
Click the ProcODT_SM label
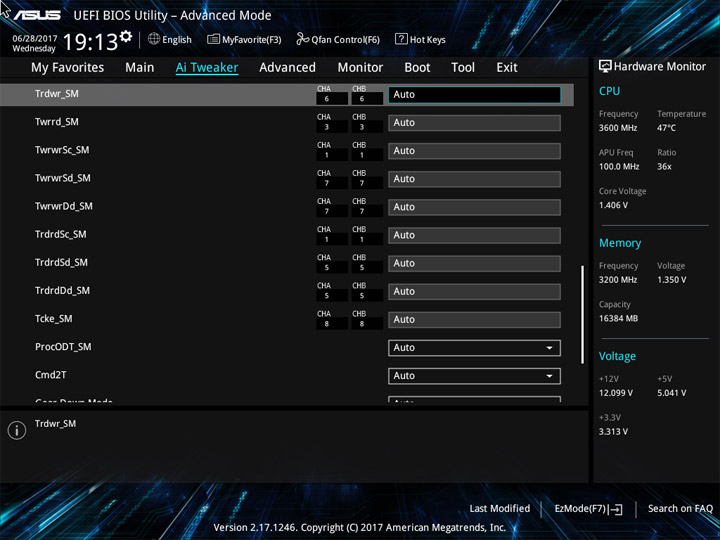point(63,347)
